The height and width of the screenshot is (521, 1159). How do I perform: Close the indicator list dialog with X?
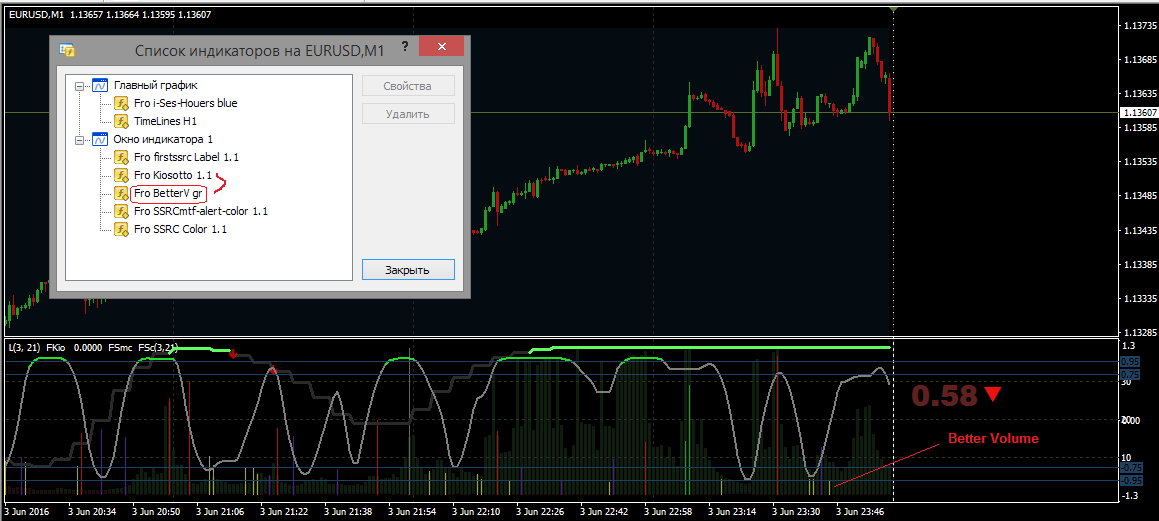pos(441,47)
